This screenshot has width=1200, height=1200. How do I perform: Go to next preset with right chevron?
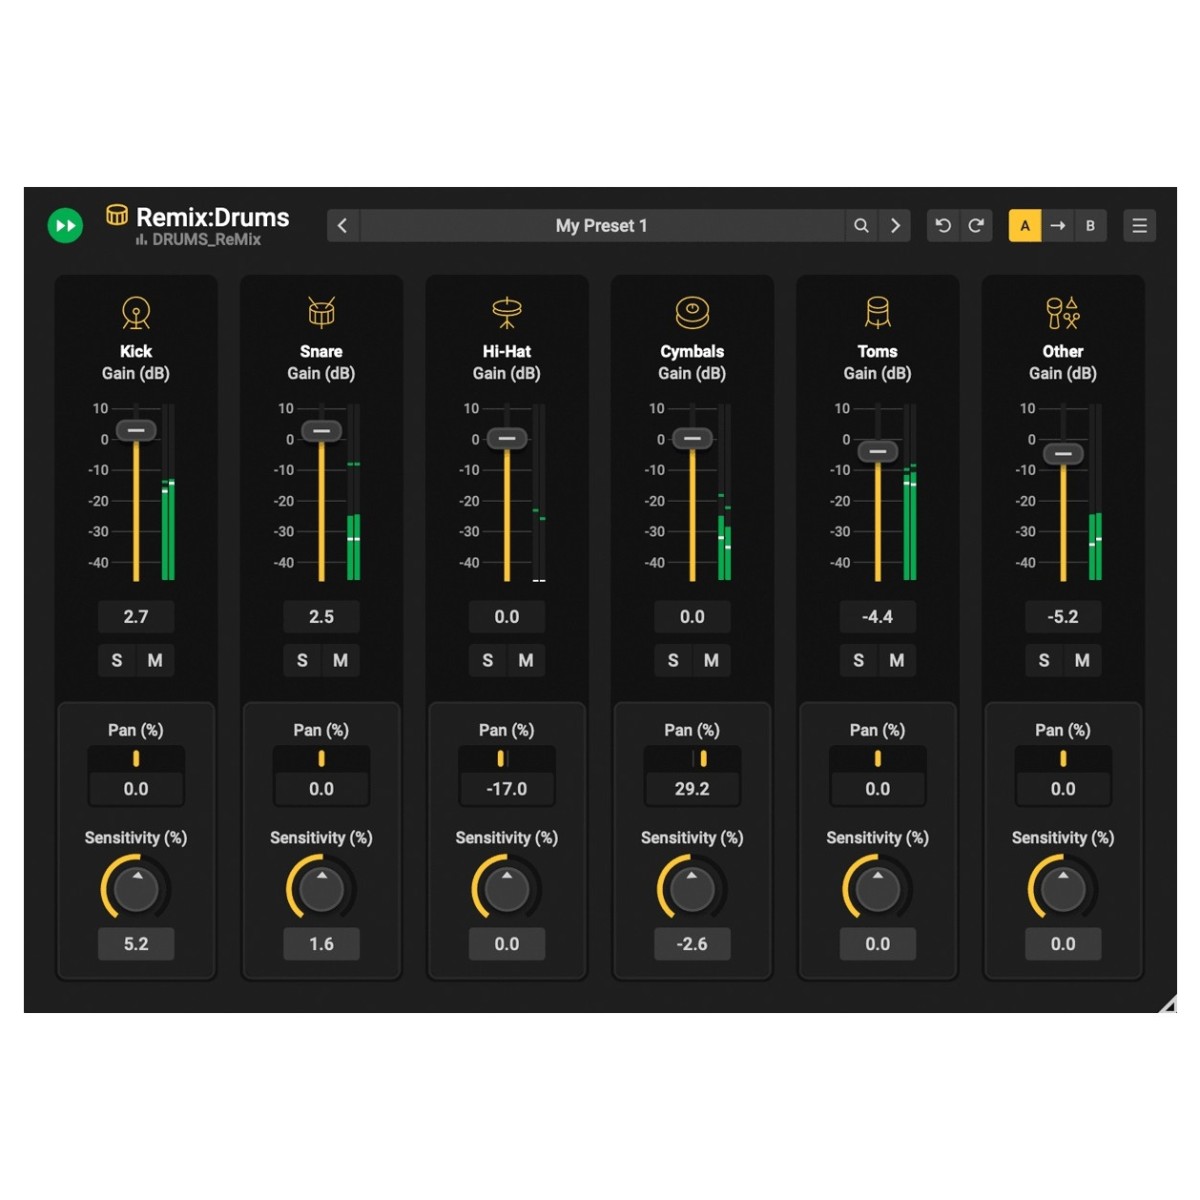click(895, 226)
